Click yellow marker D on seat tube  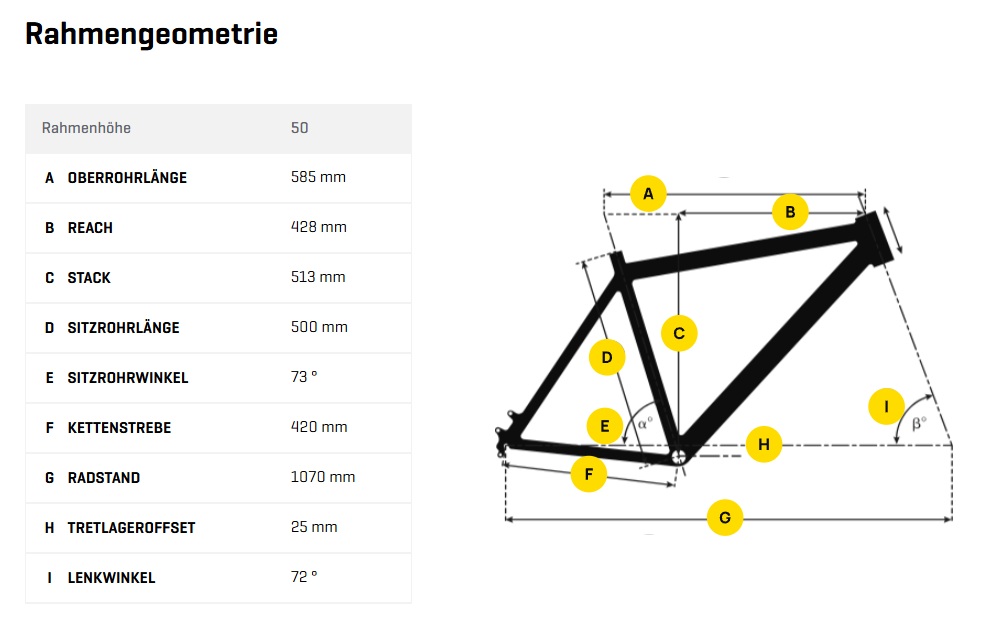point(607,357)
